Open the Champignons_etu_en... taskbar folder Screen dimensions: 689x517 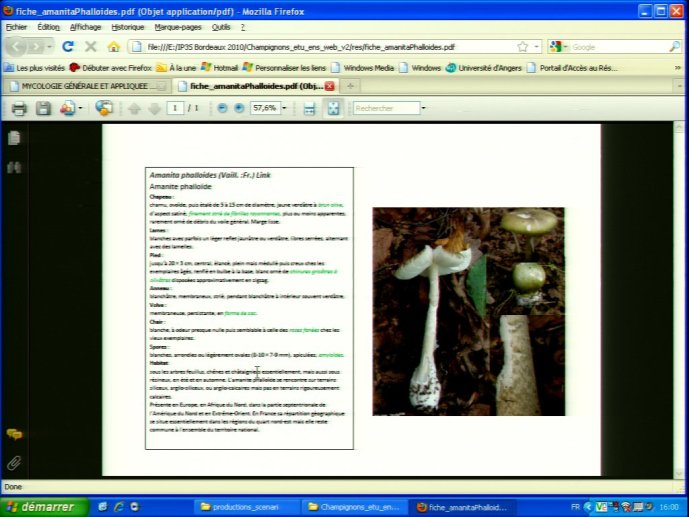354,507
